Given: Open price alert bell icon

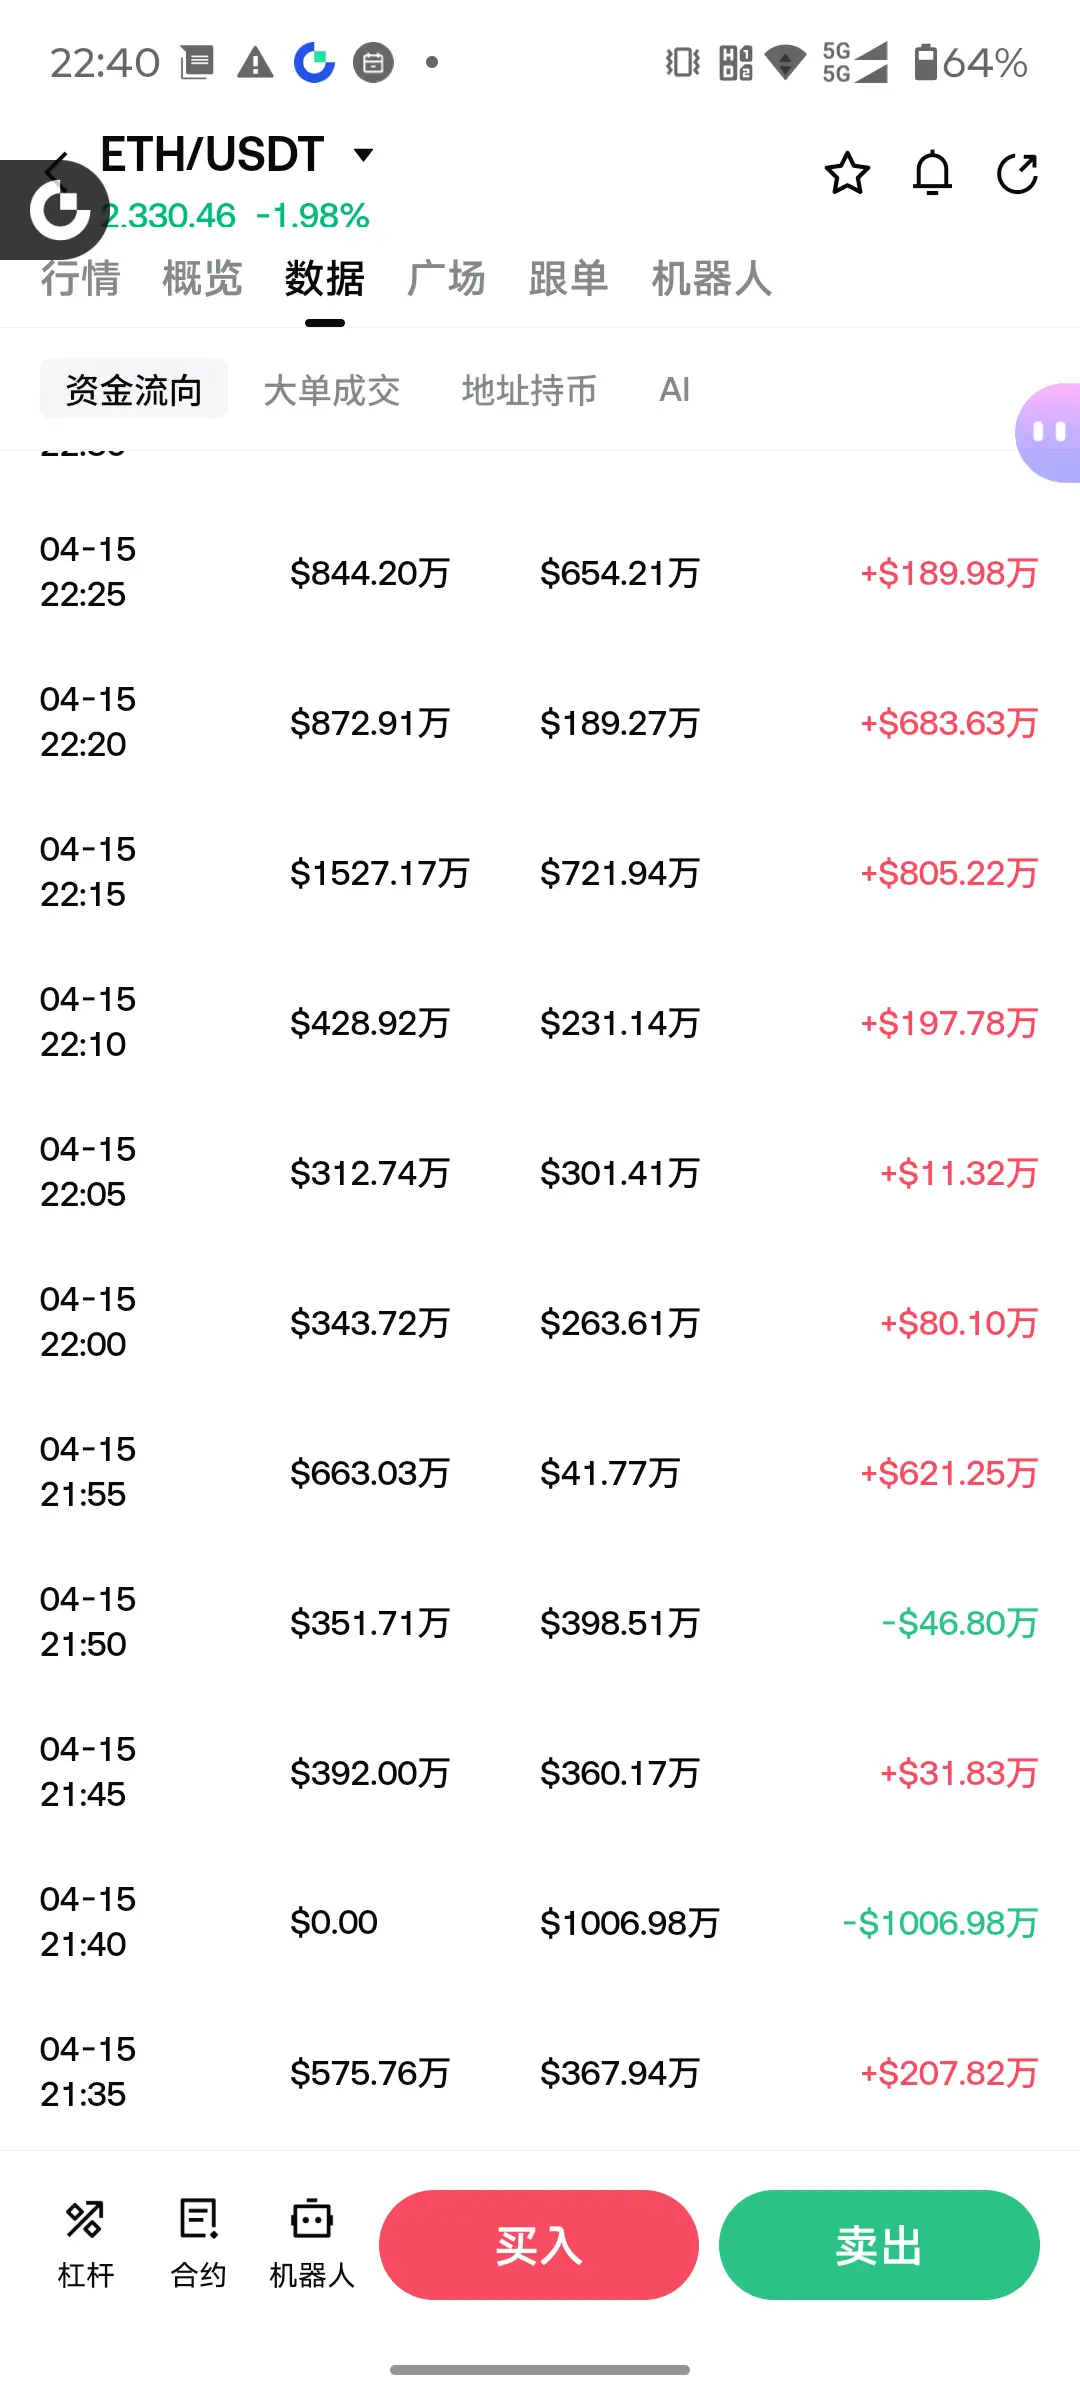Looking at the screenshot, I should coord(932,173).
